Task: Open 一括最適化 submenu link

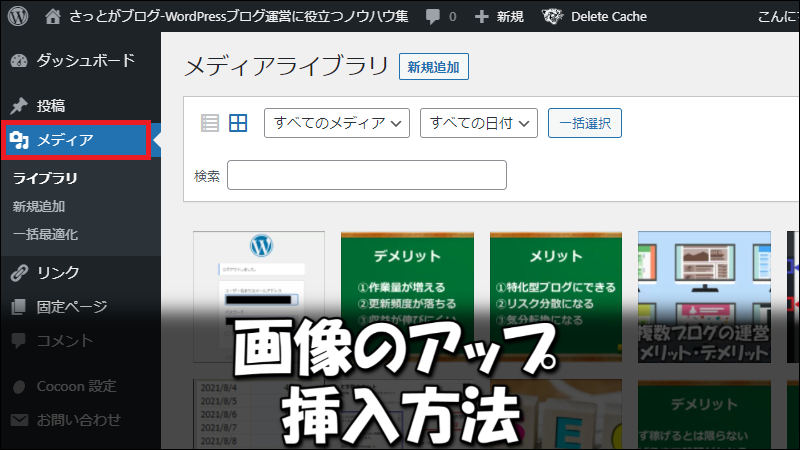Action: [x=45, y=235]
